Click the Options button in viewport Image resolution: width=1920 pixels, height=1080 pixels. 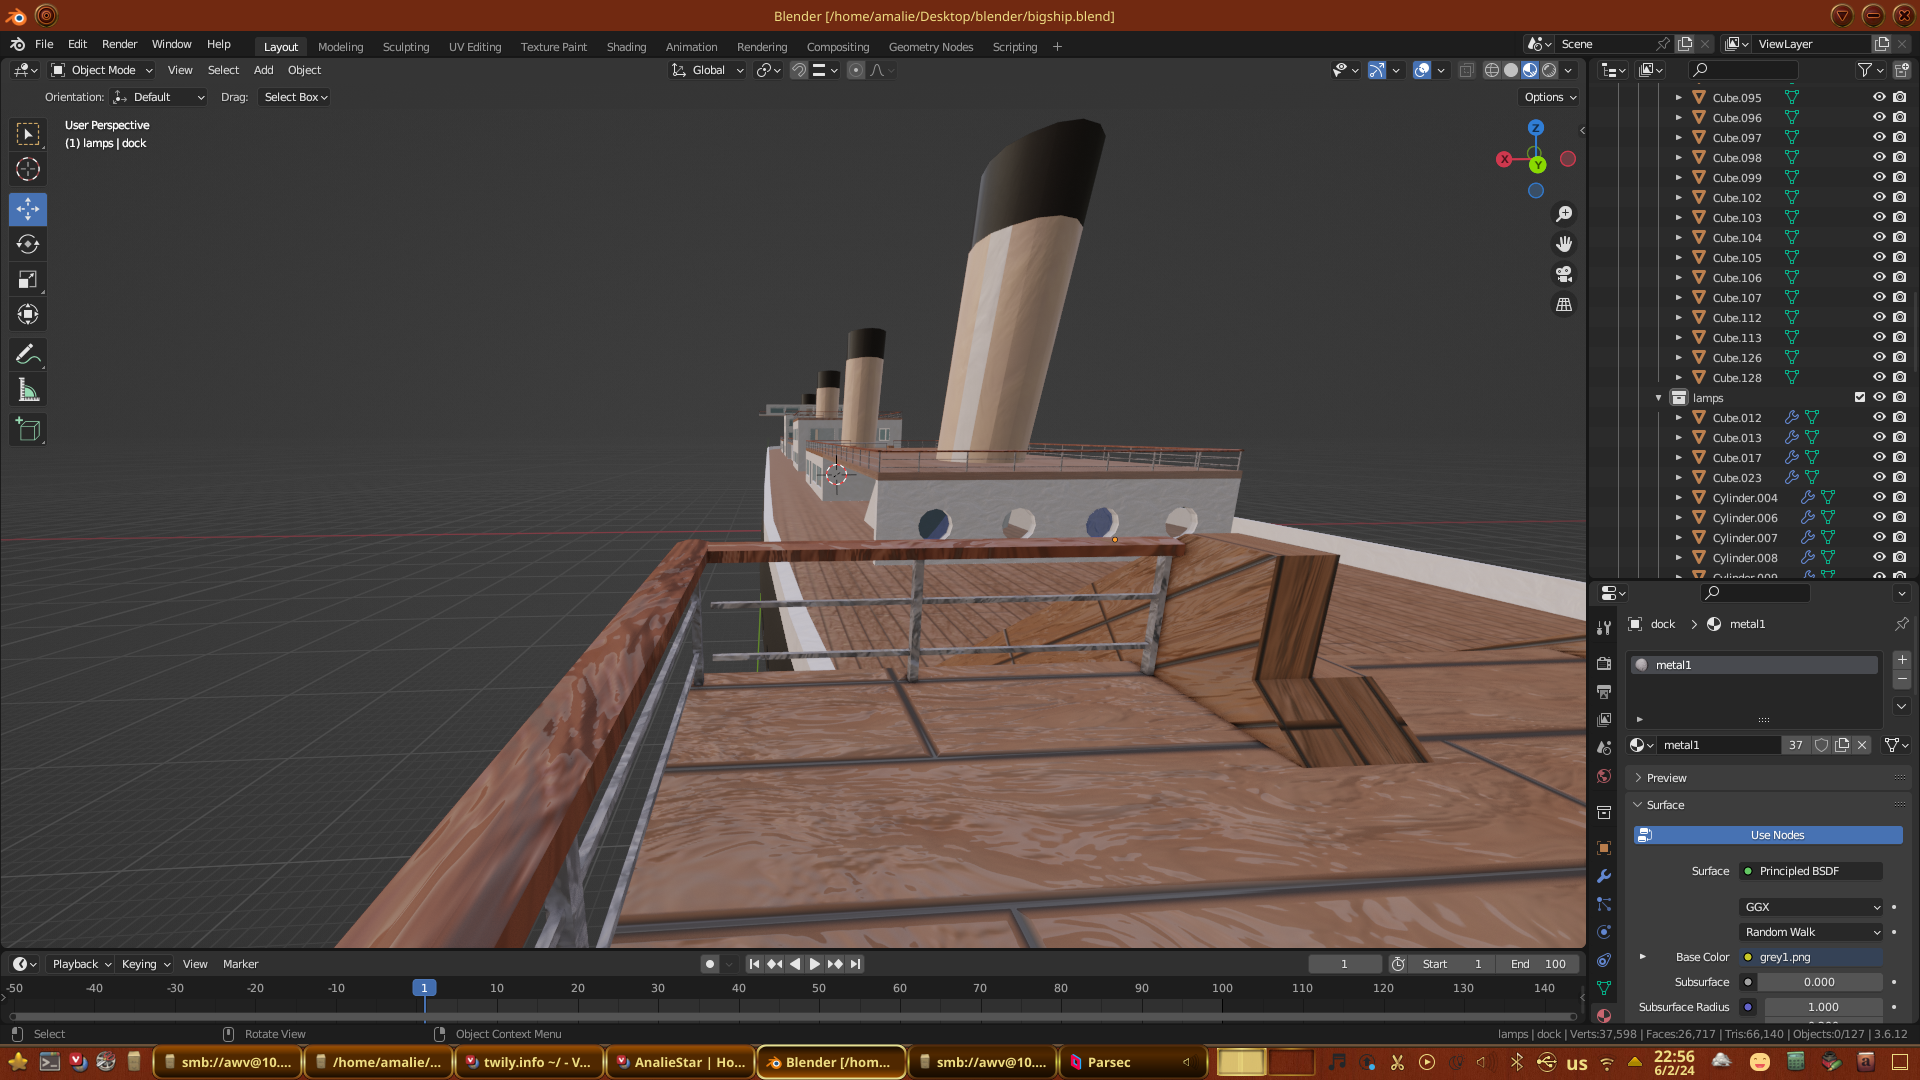1550,97
